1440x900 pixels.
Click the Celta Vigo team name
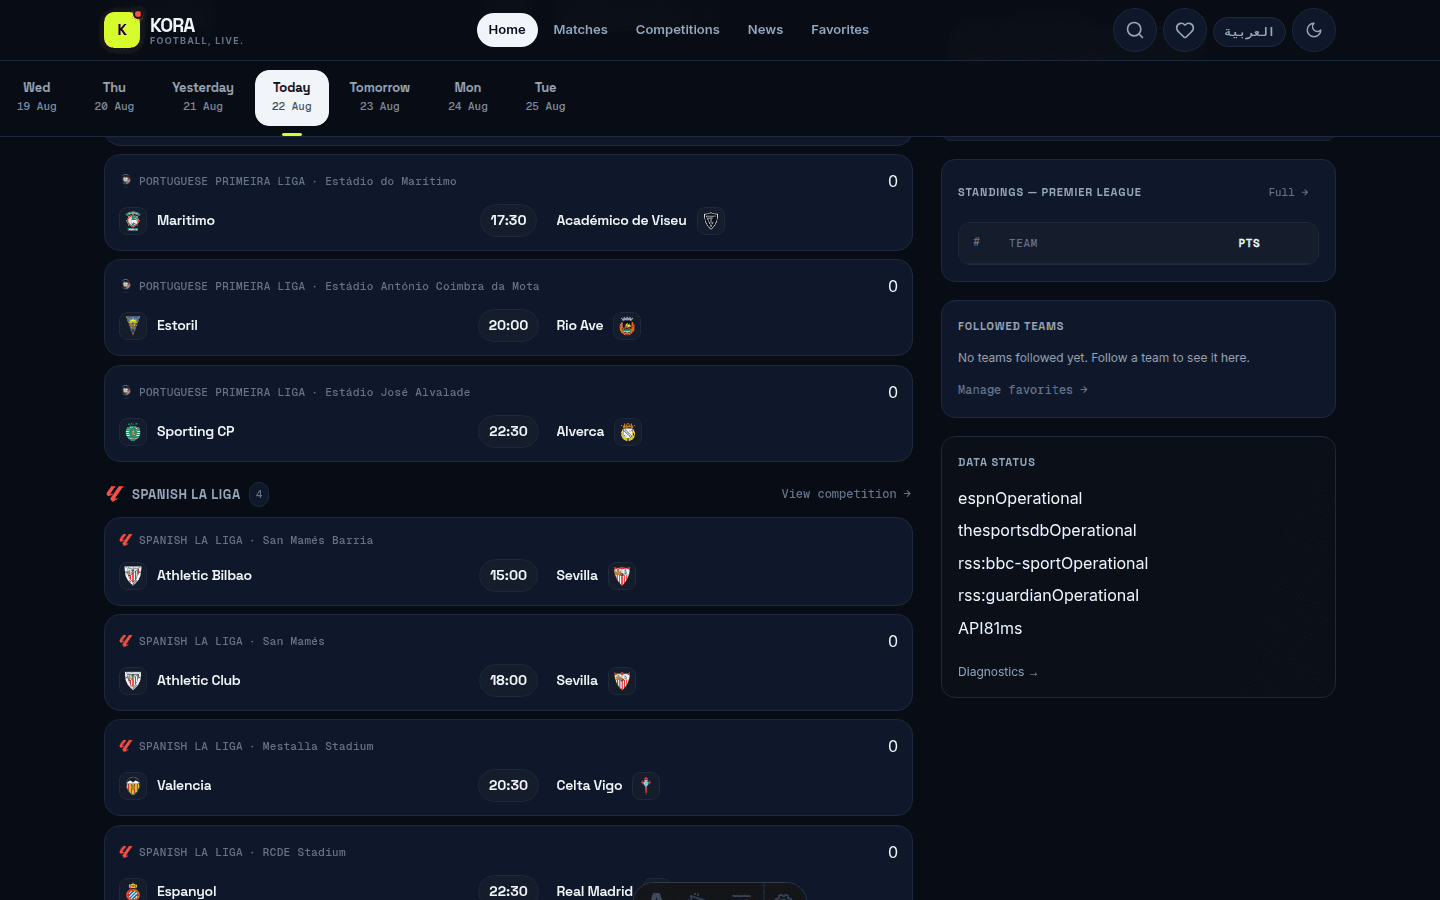pos(589,786)
